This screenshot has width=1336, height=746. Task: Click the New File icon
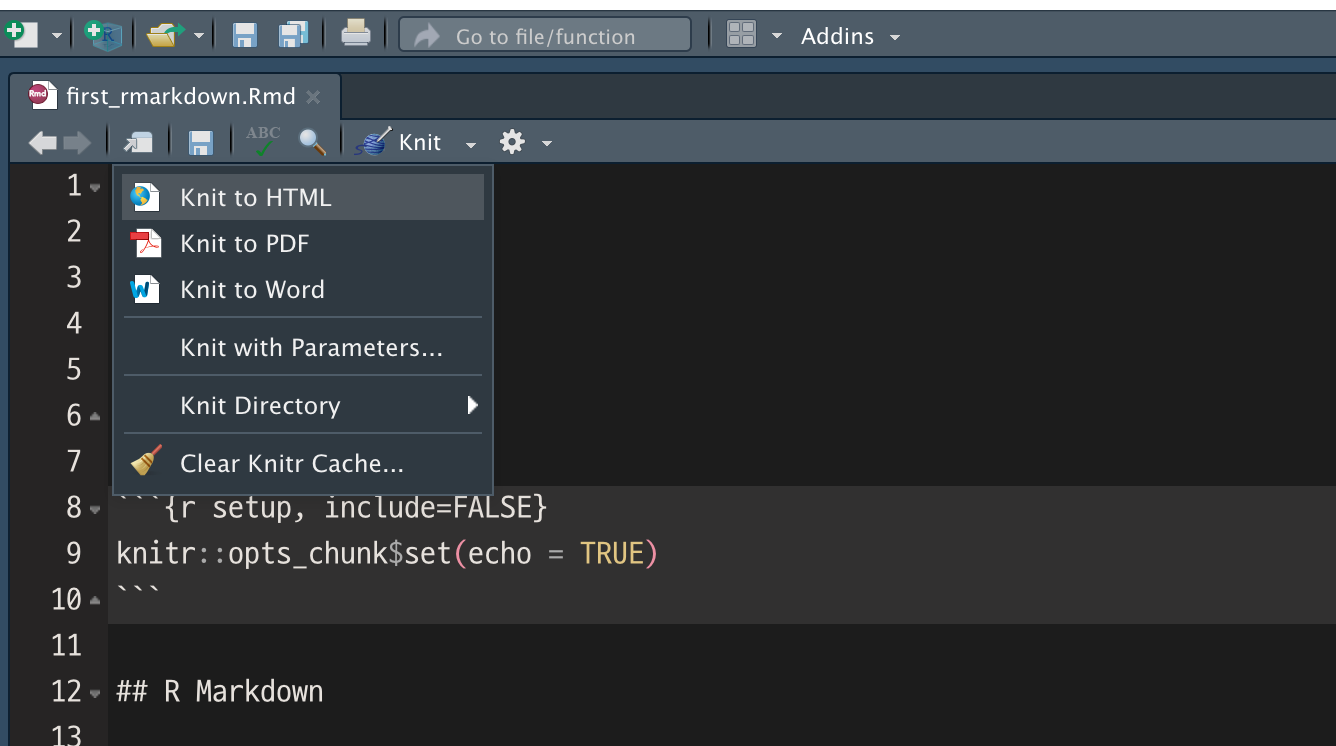point(20,35)
